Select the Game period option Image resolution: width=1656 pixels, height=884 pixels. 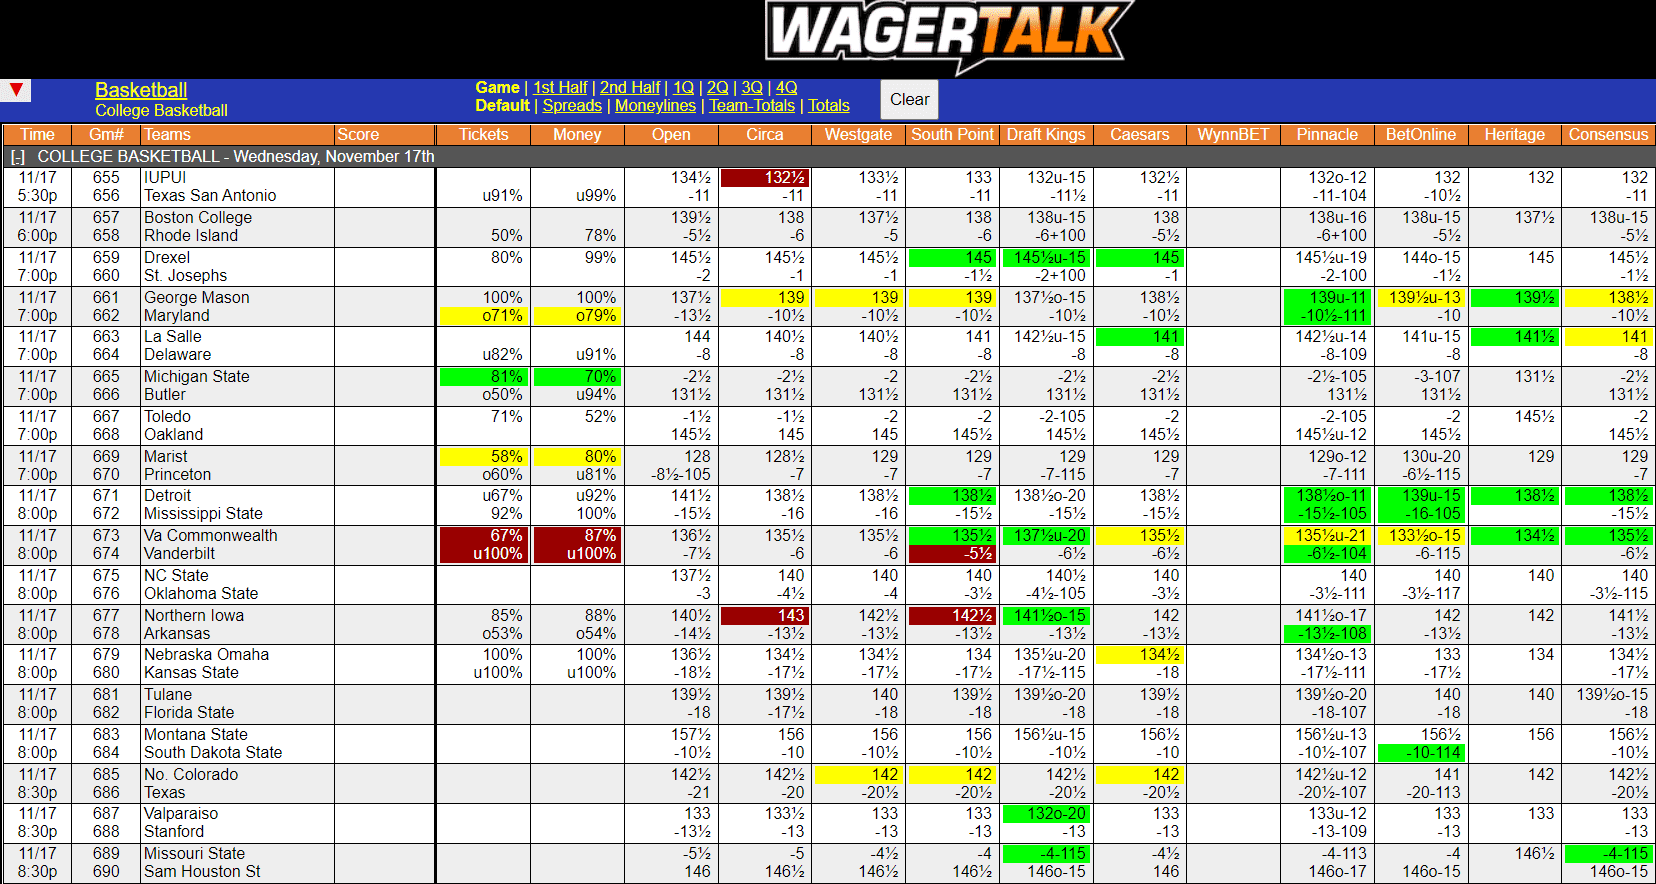[497, 88]
